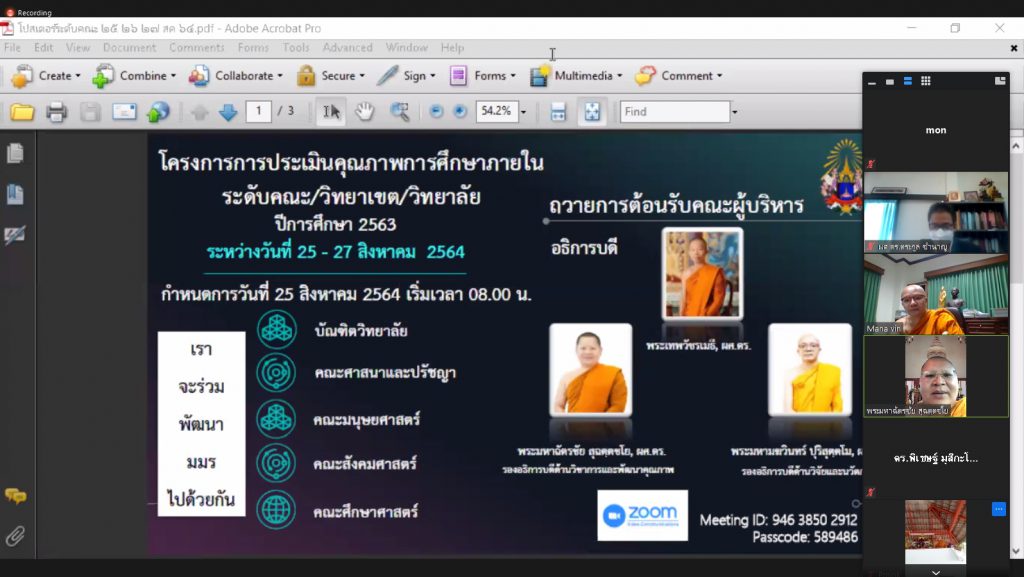This screenshot has width=1024, height=577.
Task: Open the Attachments paperclip panel
Action: 15,535
